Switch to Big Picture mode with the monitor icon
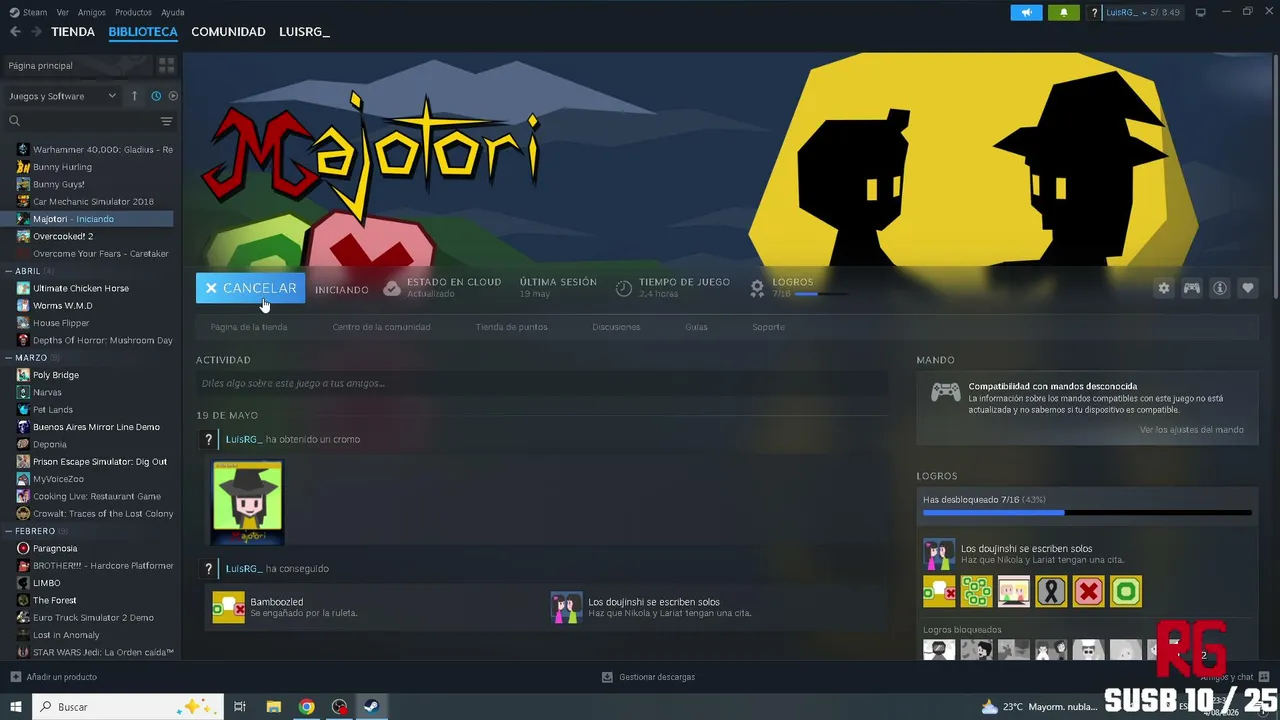The width and height of the screenshot is (1280, 720). click(x=1201, y=12)
